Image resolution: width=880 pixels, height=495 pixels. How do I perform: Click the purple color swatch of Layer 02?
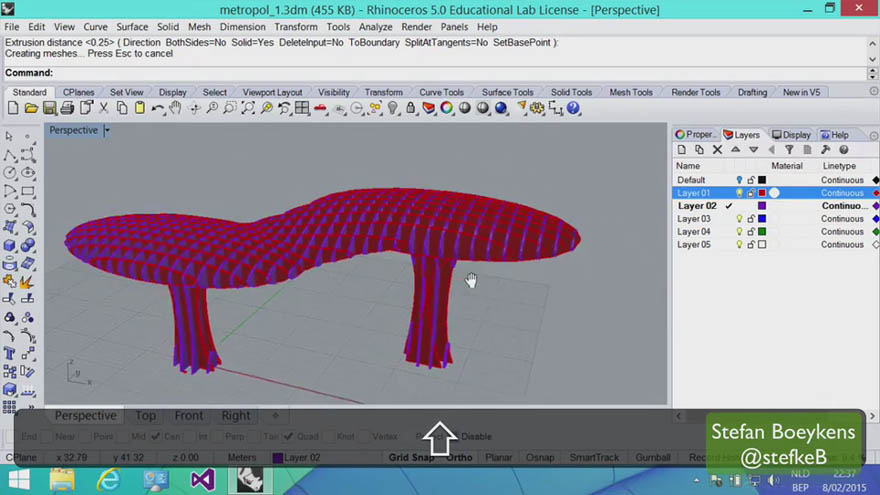[x=762, y=206]
